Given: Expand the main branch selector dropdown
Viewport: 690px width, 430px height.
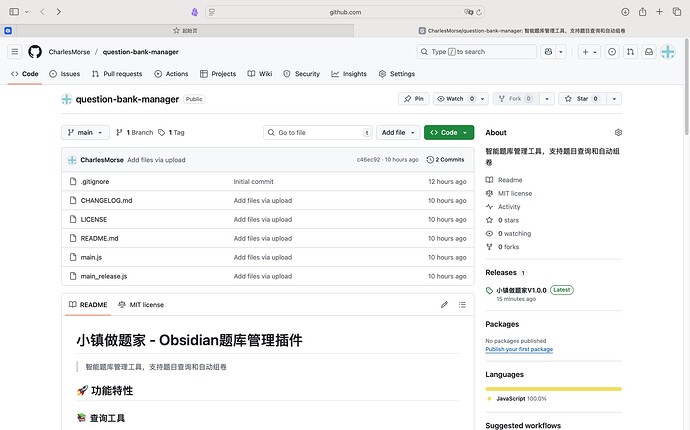Looking at the screenshot, I should [x=85, y=132].
